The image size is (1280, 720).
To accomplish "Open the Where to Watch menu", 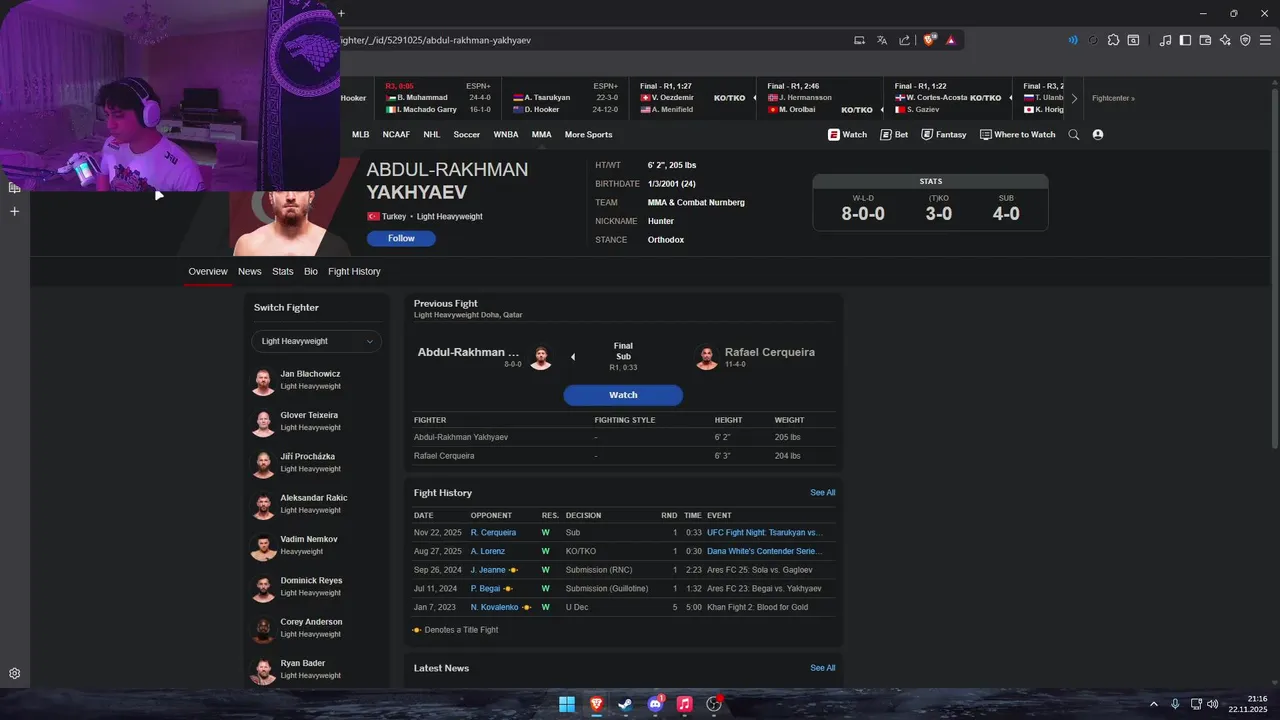I will (x=1017, y=134).
